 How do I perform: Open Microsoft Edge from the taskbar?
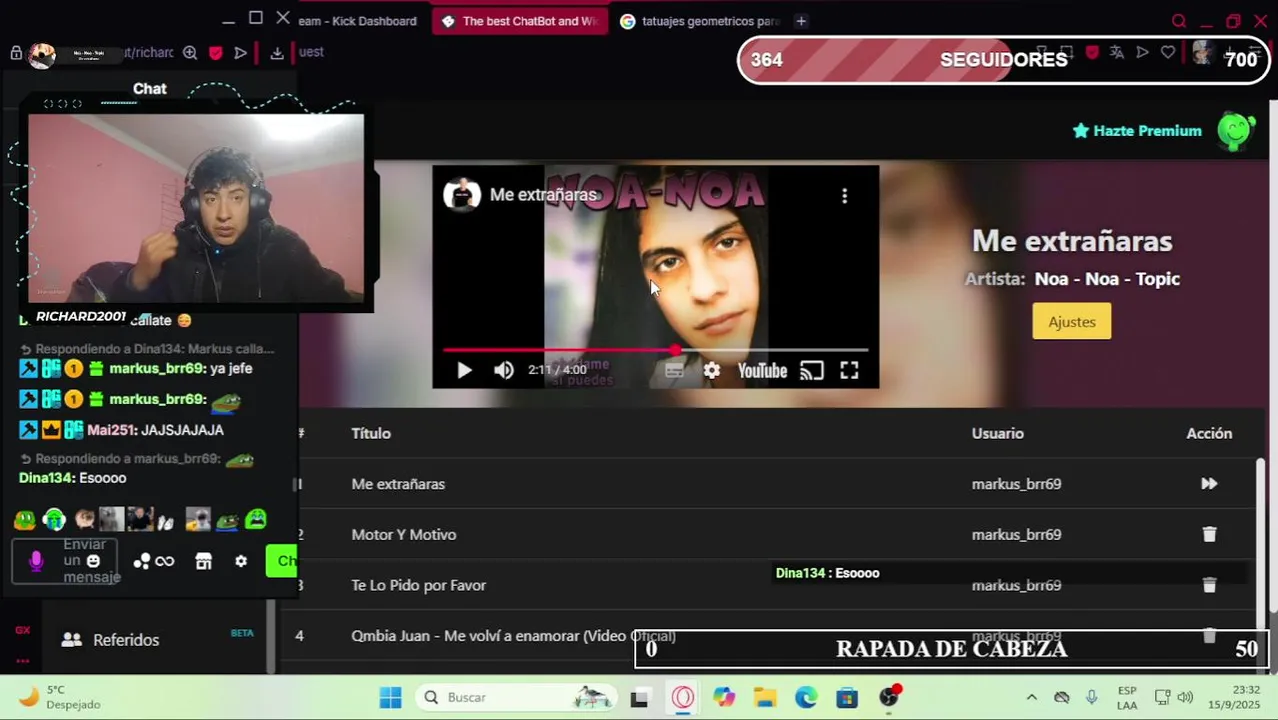(x=806, y=697)
